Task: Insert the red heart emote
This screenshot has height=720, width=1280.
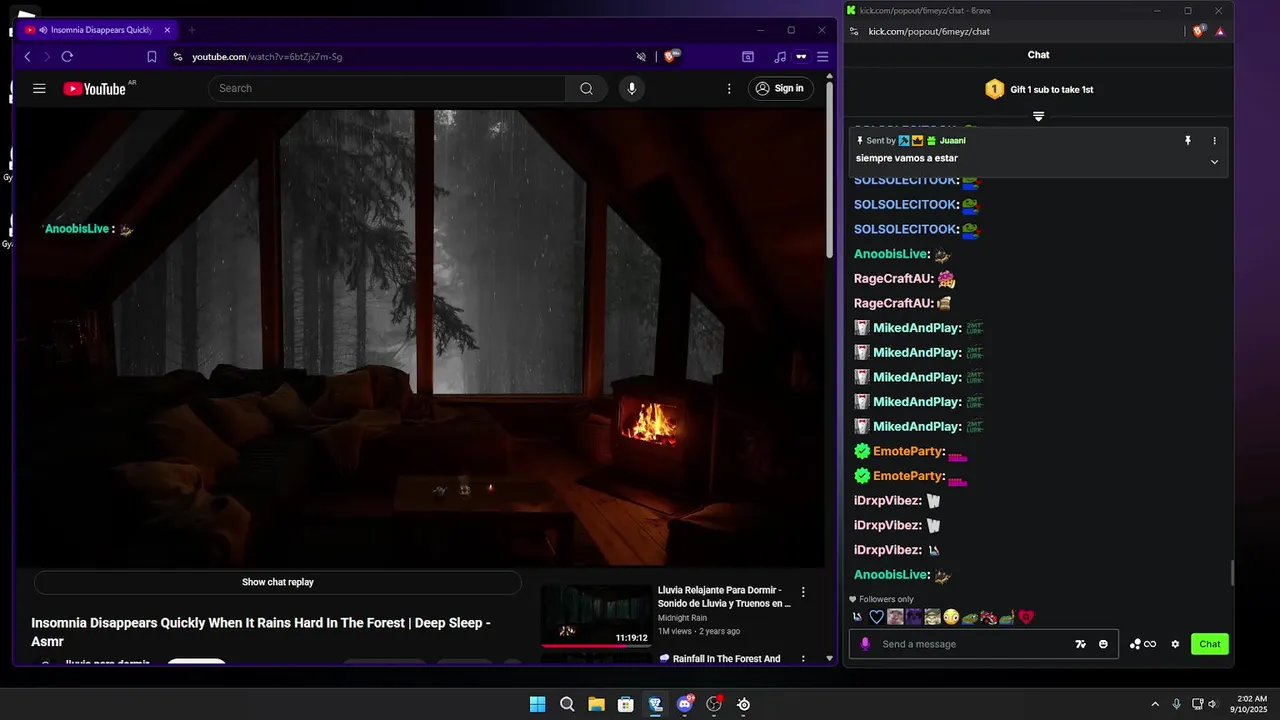Action: [1025, 617]
